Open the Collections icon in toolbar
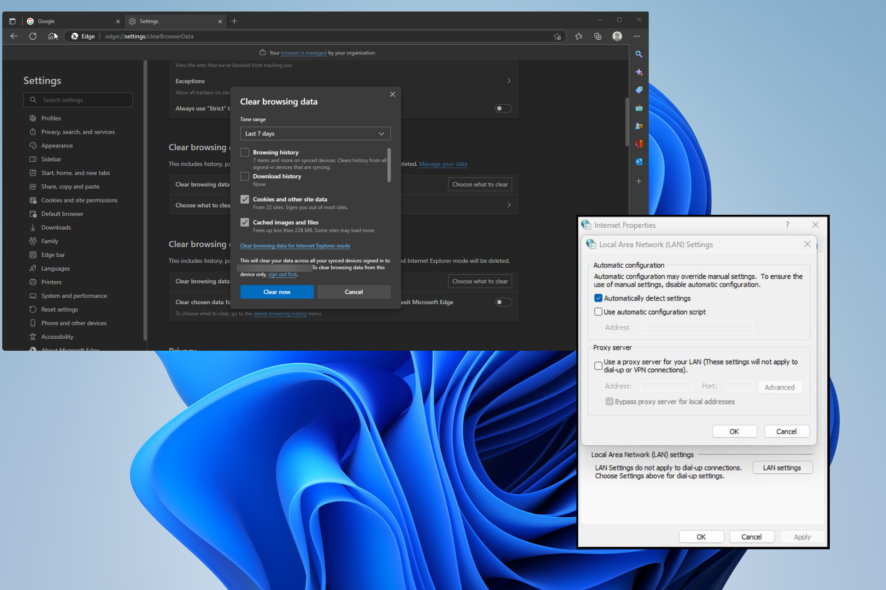 (x=597, y=36)
